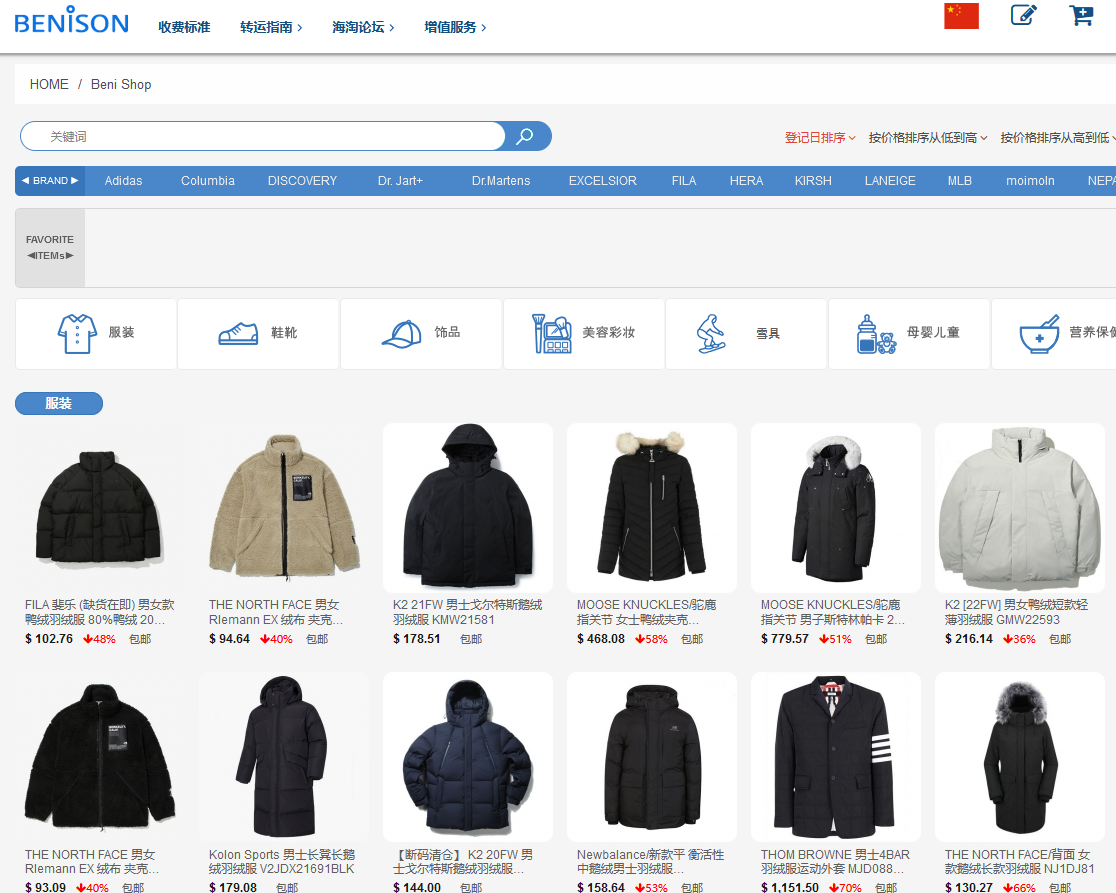The height and width of the screenshot is (893, 1116).
Task: Open 收费标准 menu item
Action: pyautogui.click(x=184, y=27)
